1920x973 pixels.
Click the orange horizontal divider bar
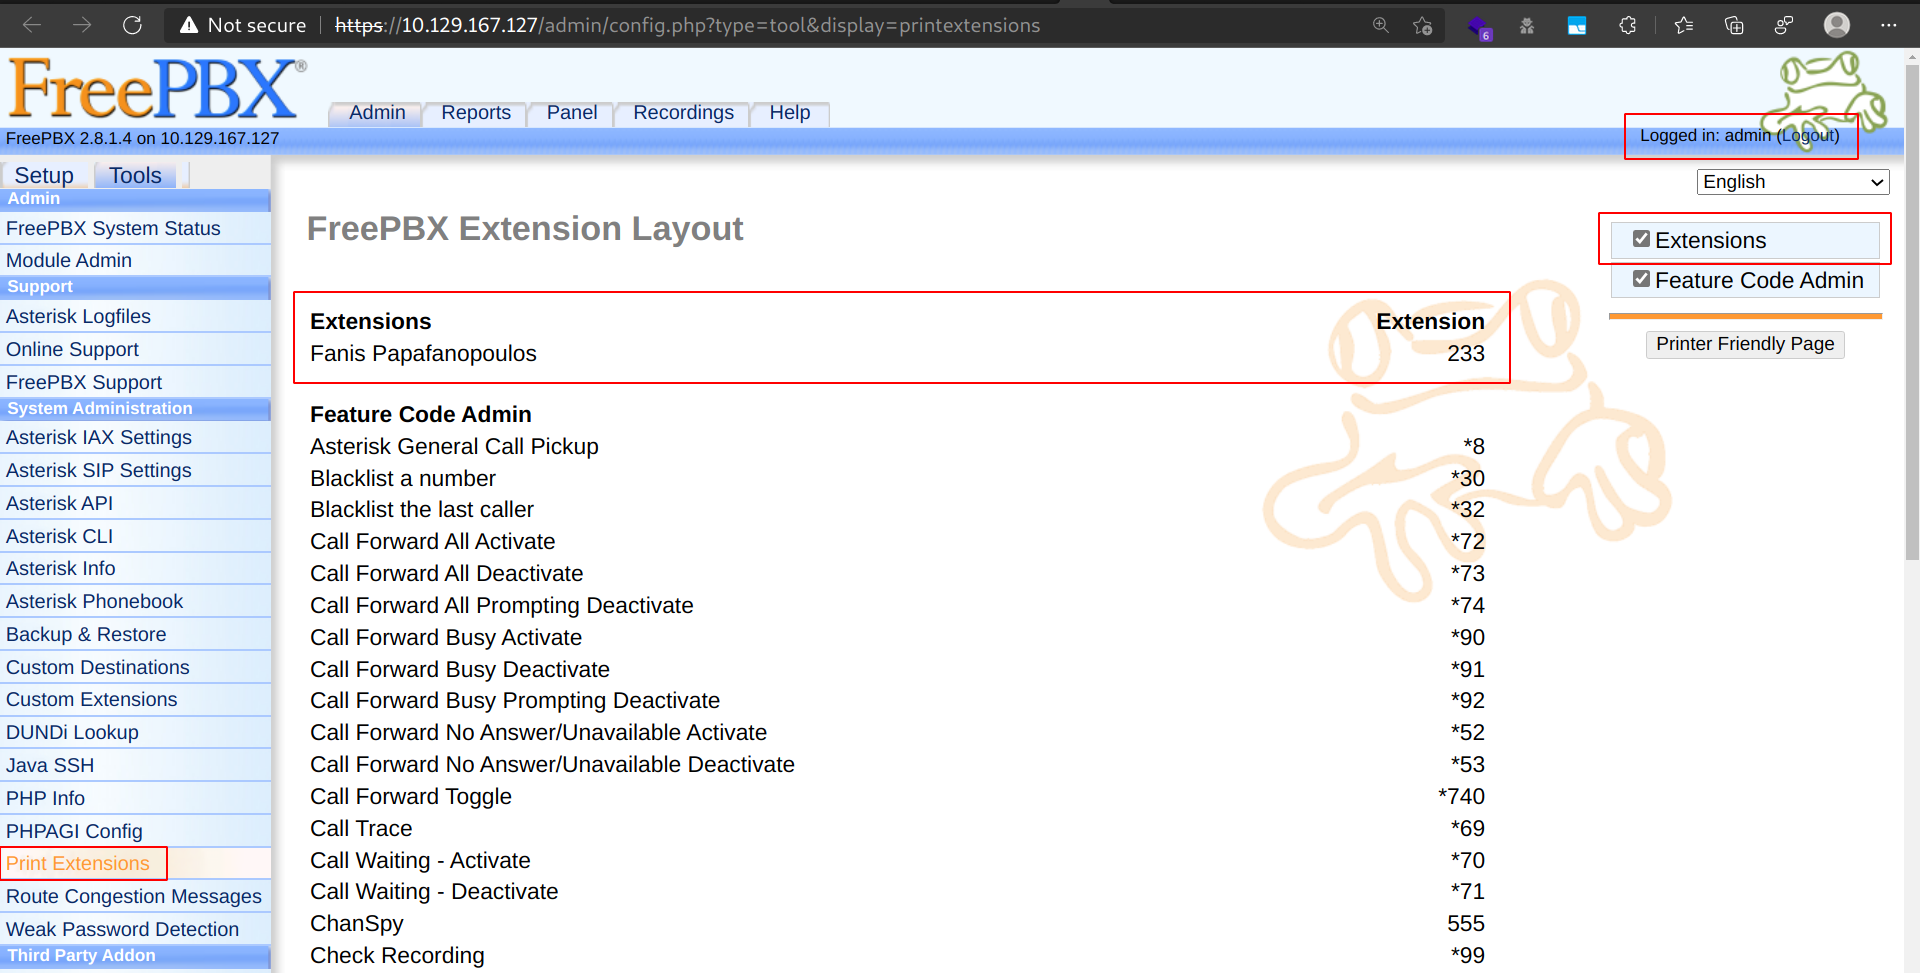[x=1744, y=315]
